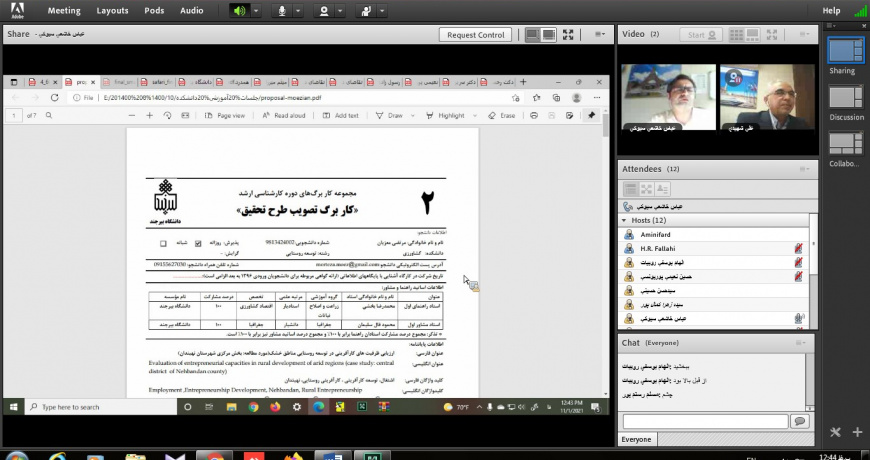Select scale-to-fit view in Share pod
The width and height of the screenshot is (870, 460).
(x=533, y=34)
